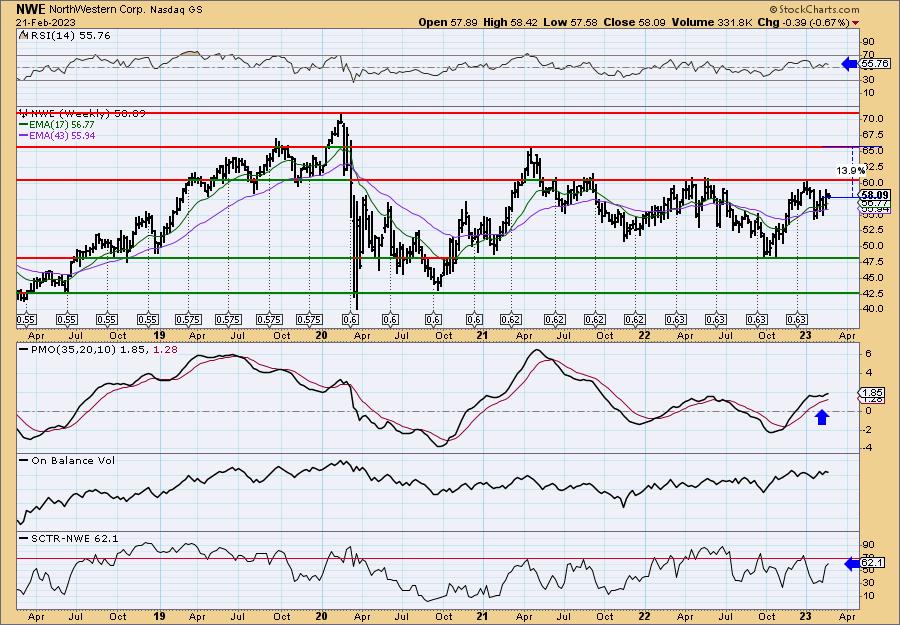Click the red down triangle beside Chg
This screenshot has height=625, width=900.
tap(856, 23)
